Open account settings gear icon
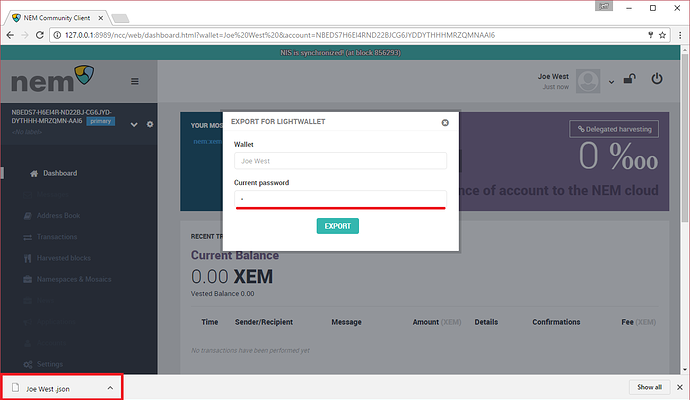 point(150,124)
